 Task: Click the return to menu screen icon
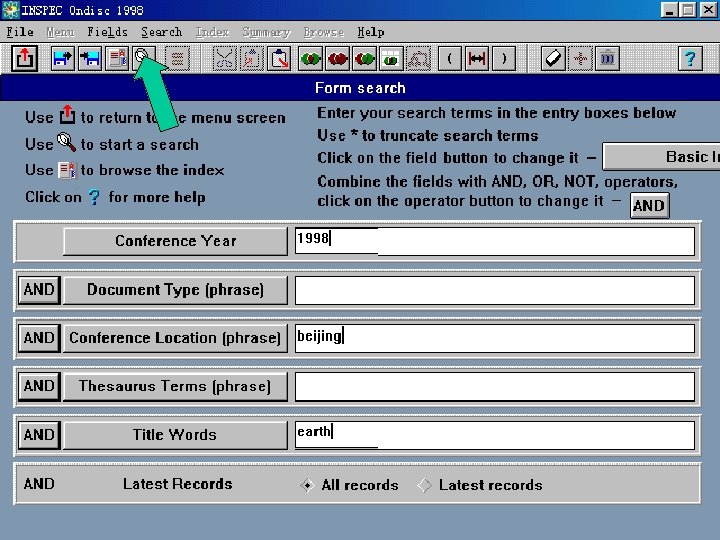click(x=24, y=58)
